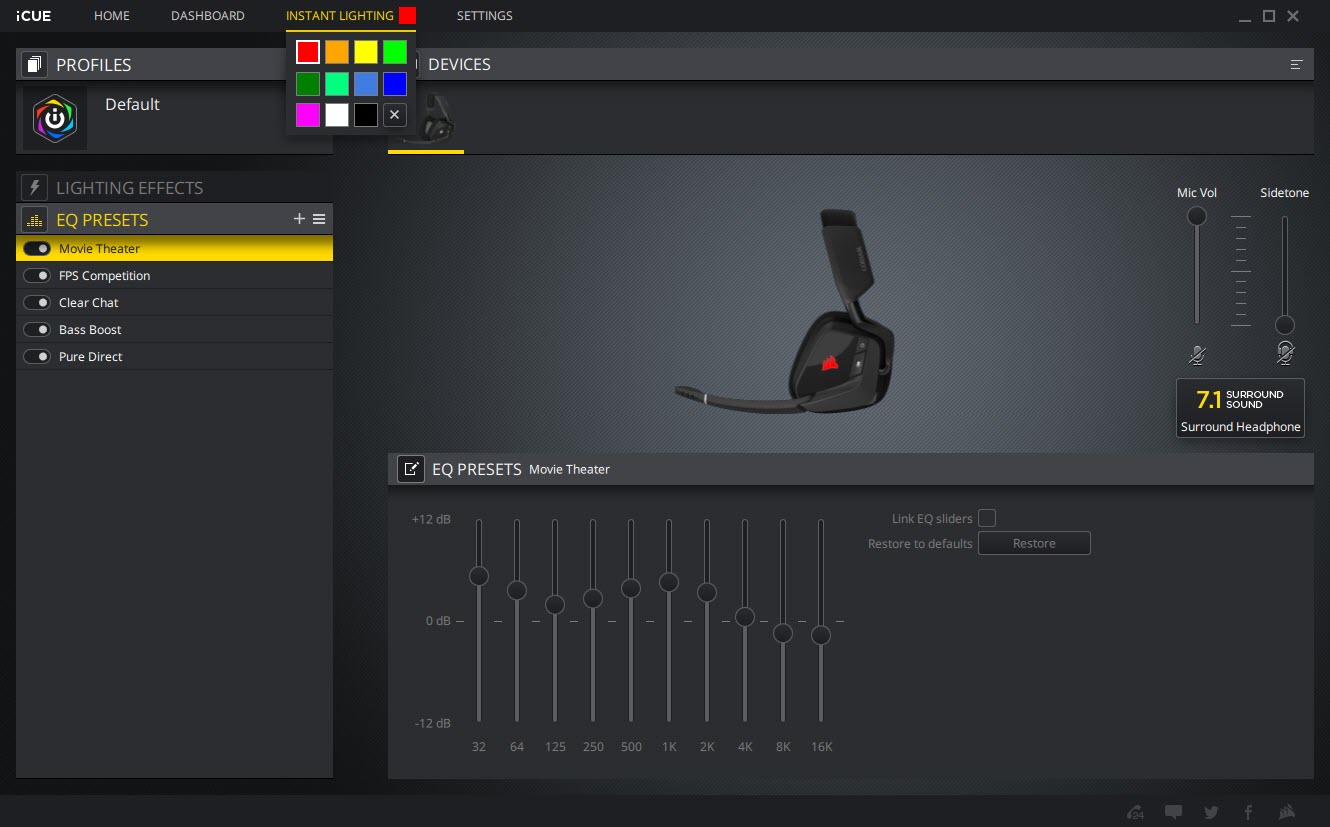This screenshot has height=827, width=1330.
Task: Pick the mint green lighting swatch
Action: point(337,84)
